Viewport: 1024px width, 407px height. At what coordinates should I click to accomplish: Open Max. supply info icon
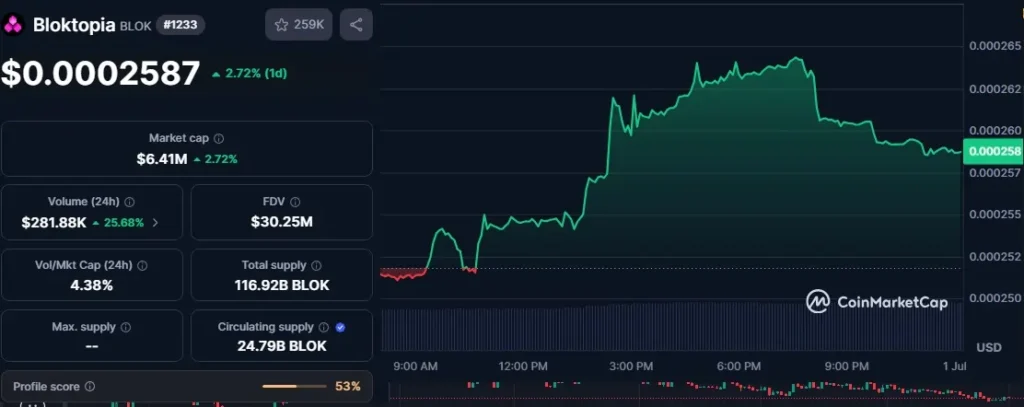(x=126, y=327)
